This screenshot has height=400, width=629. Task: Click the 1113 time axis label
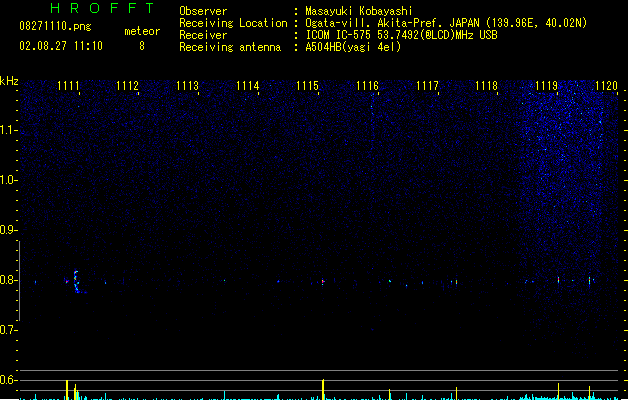[187, 86]
